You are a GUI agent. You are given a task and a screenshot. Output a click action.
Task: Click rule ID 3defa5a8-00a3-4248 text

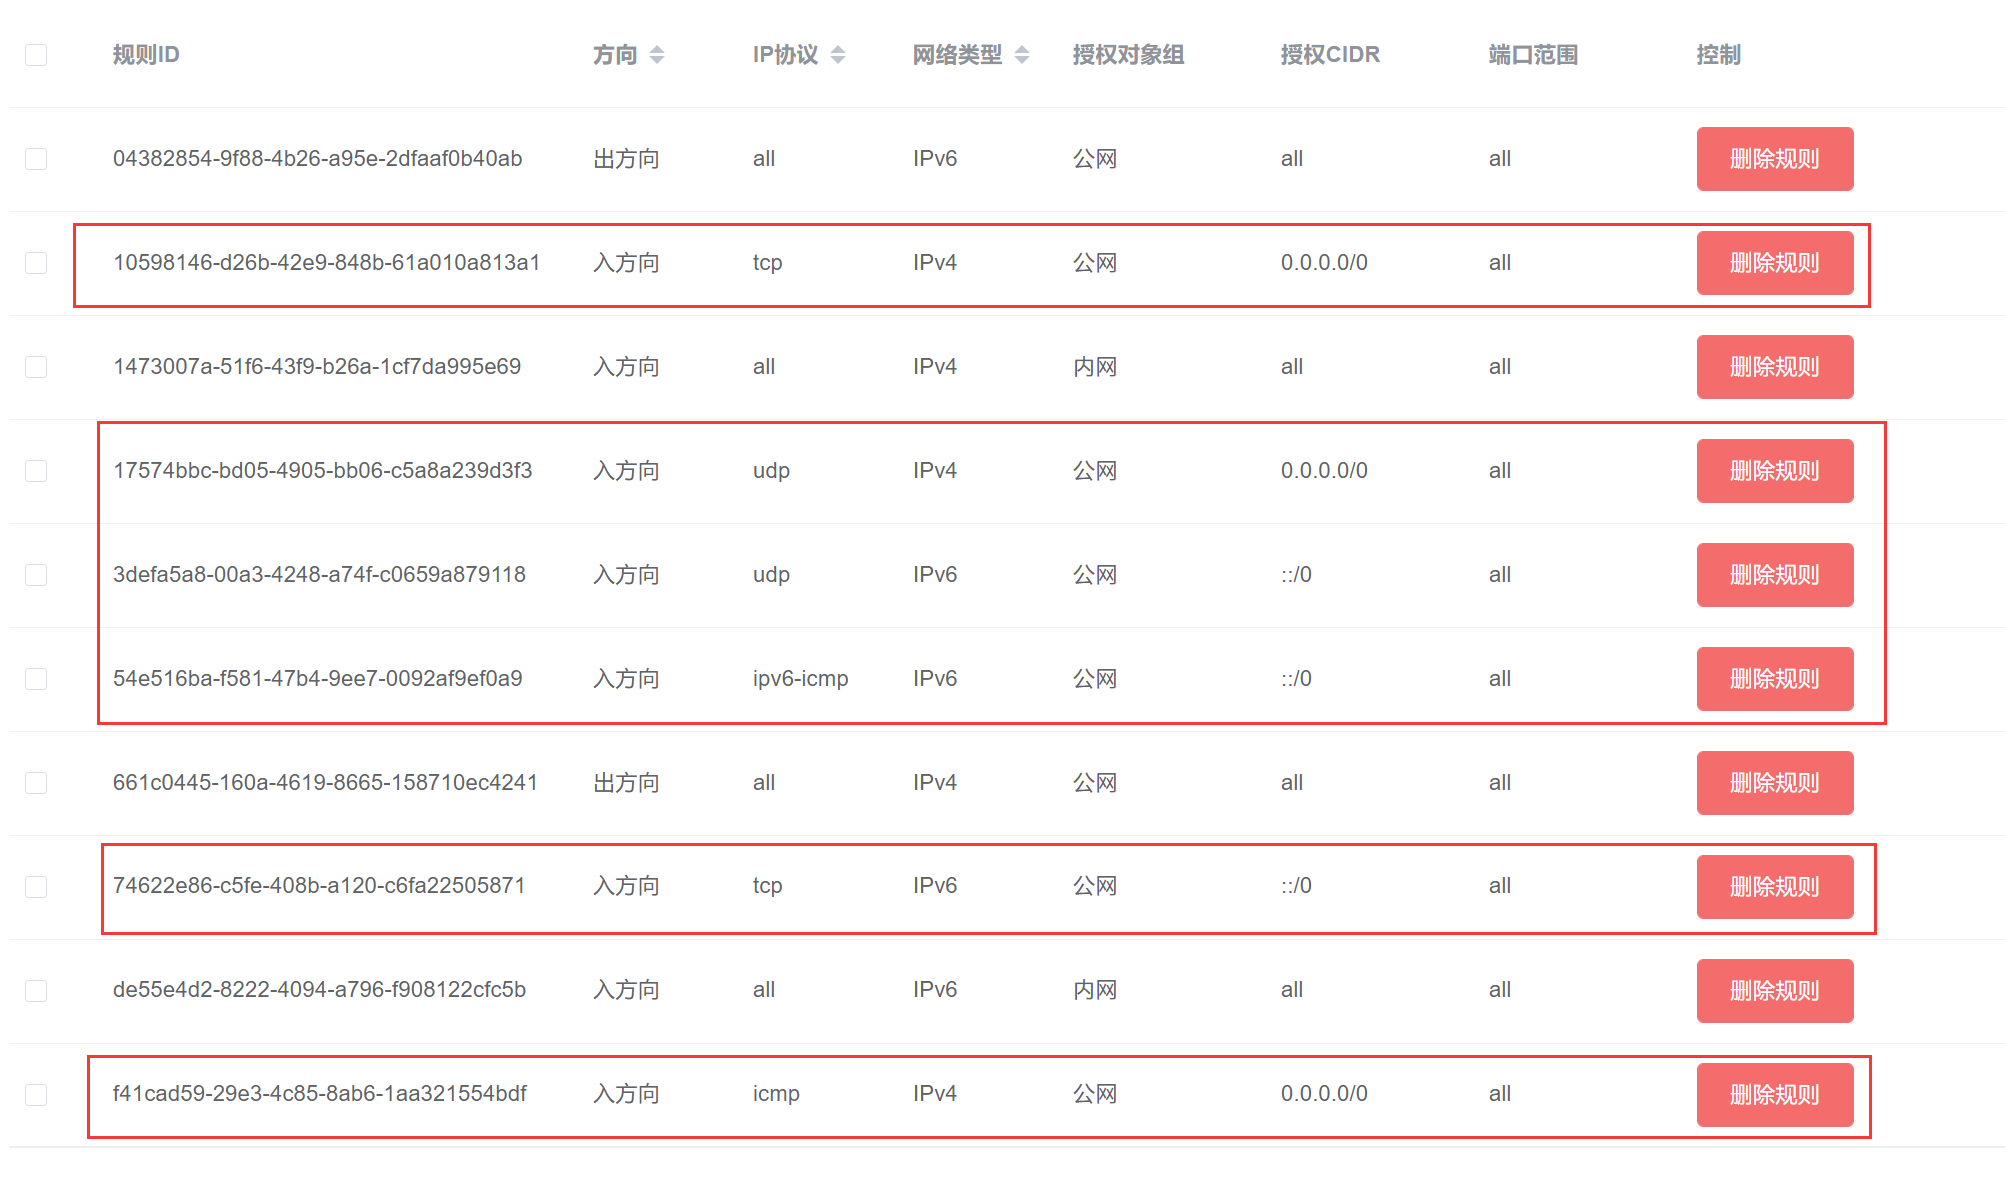pyautogui.click(x=319, y=575)
